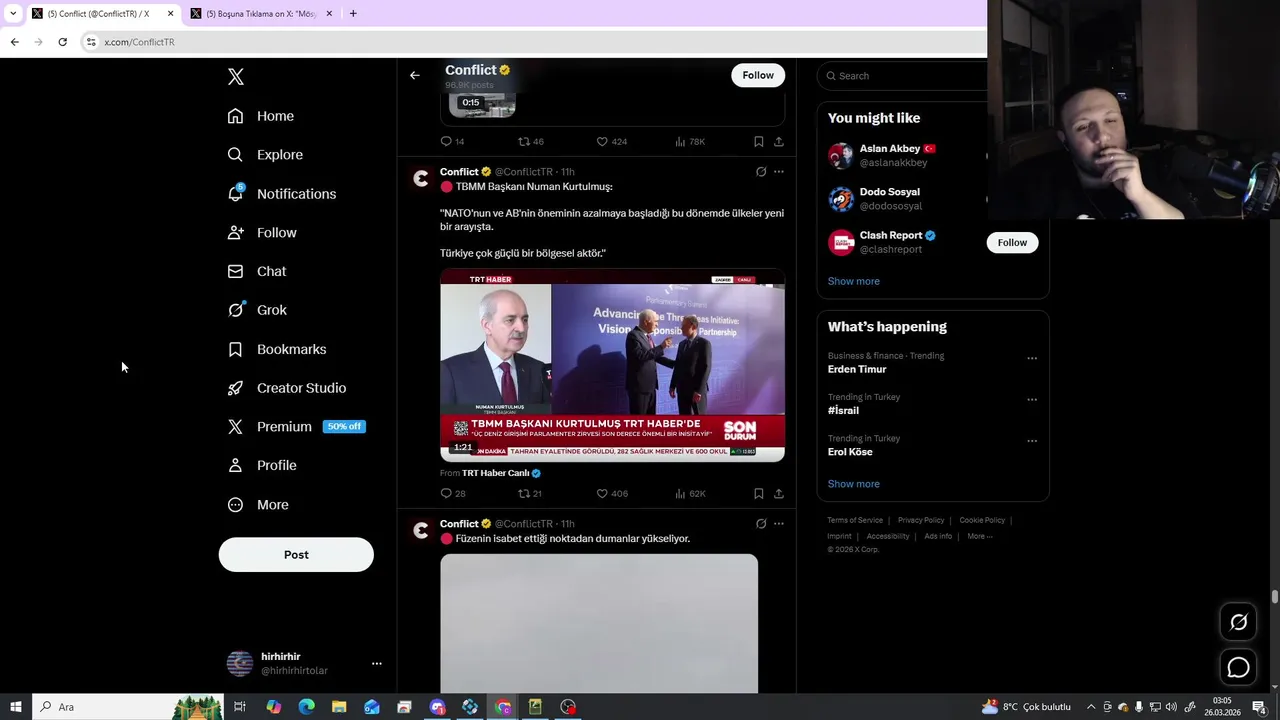Open the Erden Timur trending topic
Image resolution: width=1280 pixels, height=720 pixels.
[857, 370]
